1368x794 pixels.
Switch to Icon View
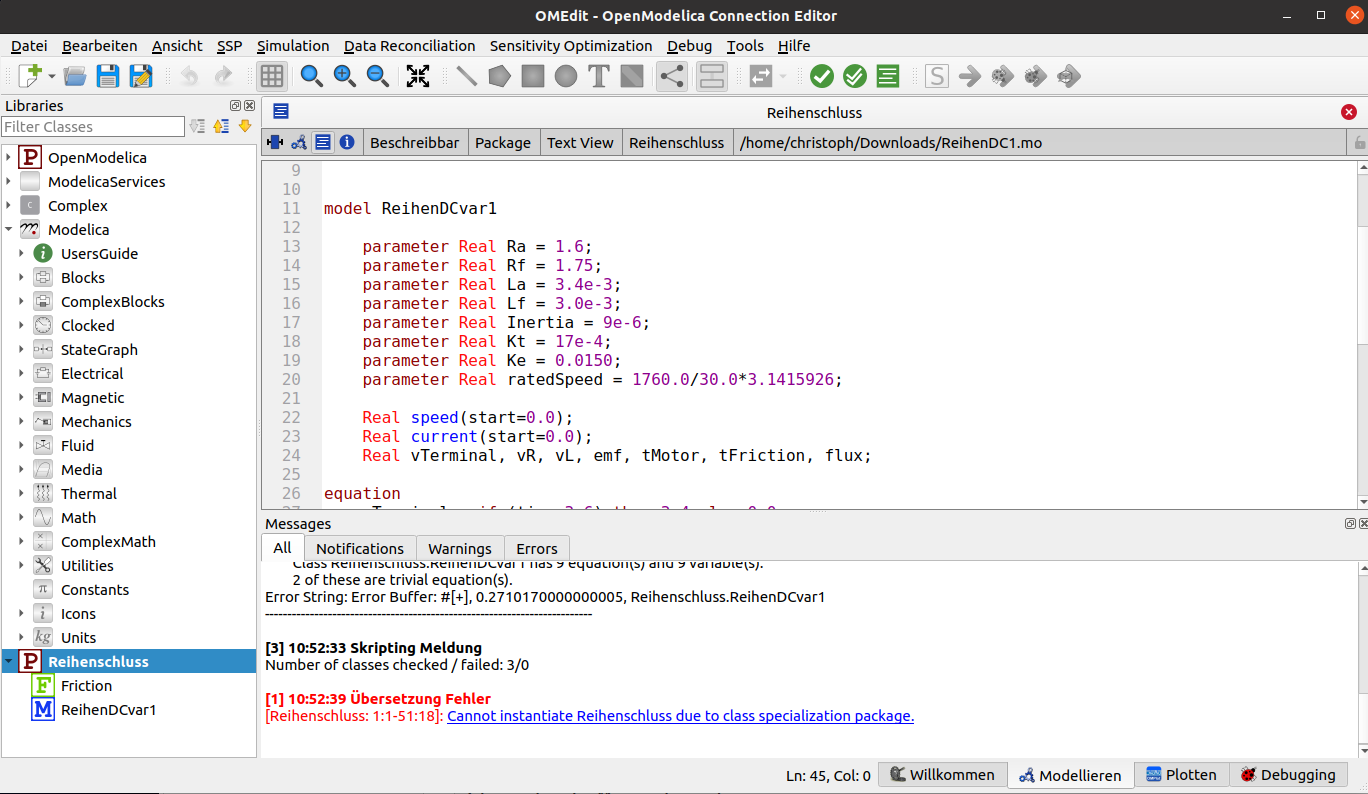point(274,143)
